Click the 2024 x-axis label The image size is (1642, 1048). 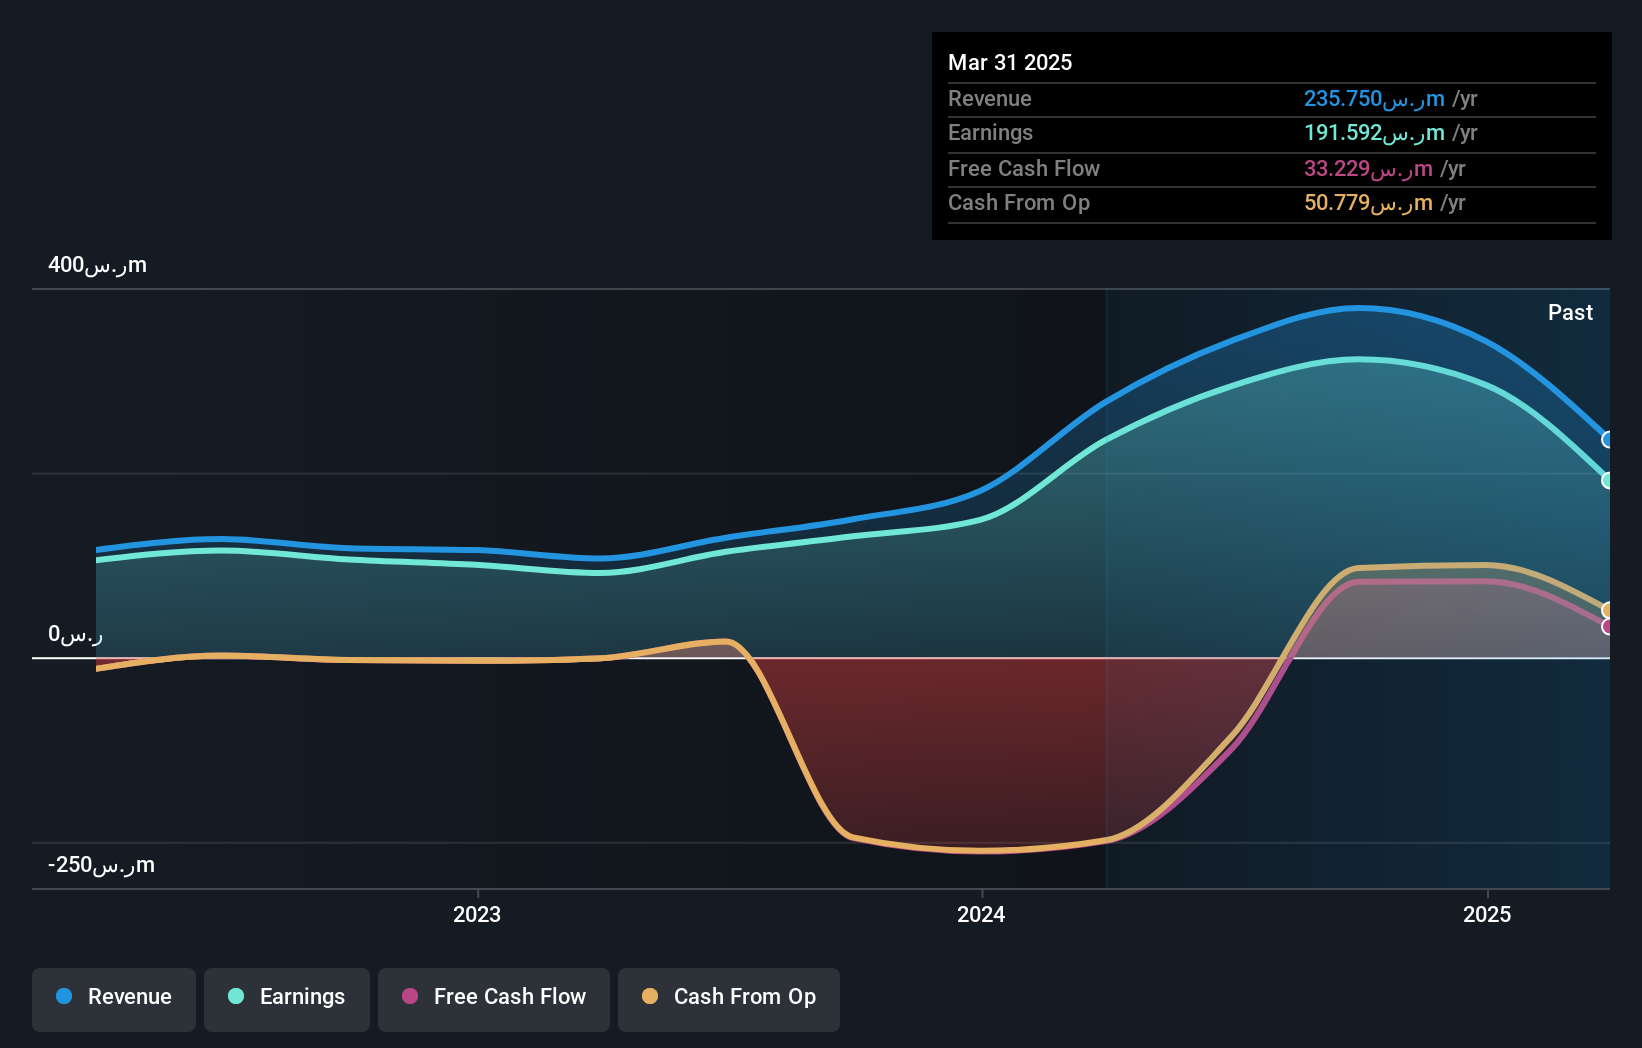(981, 915)
